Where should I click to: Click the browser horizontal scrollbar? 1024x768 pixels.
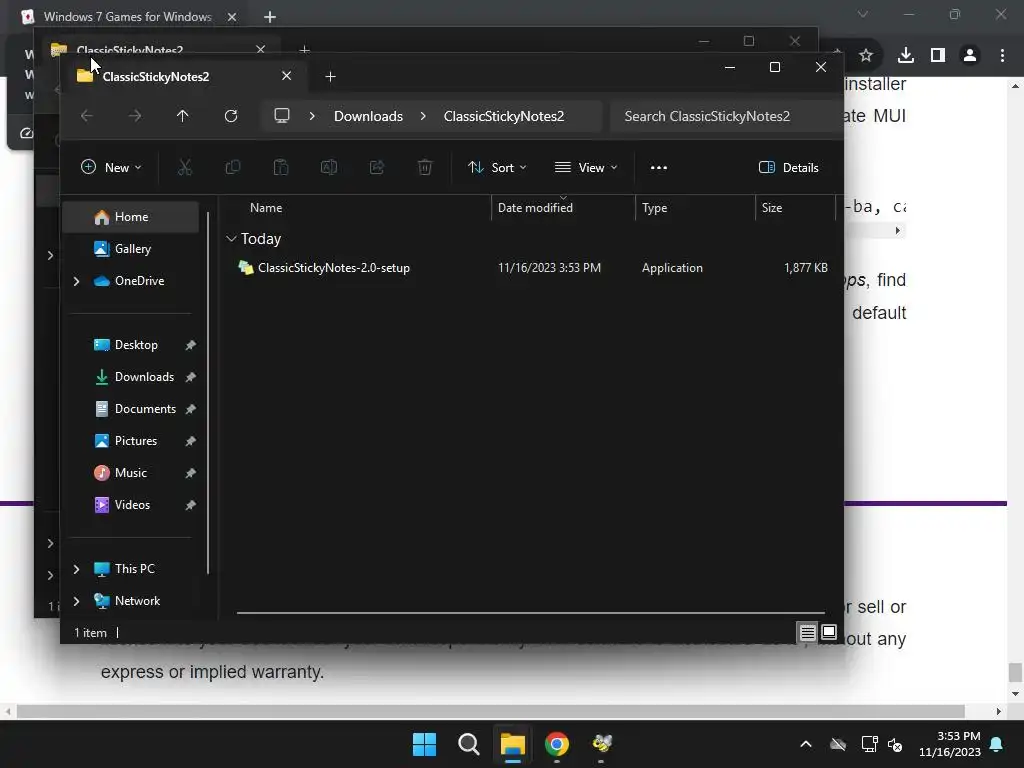pos(490,711)
